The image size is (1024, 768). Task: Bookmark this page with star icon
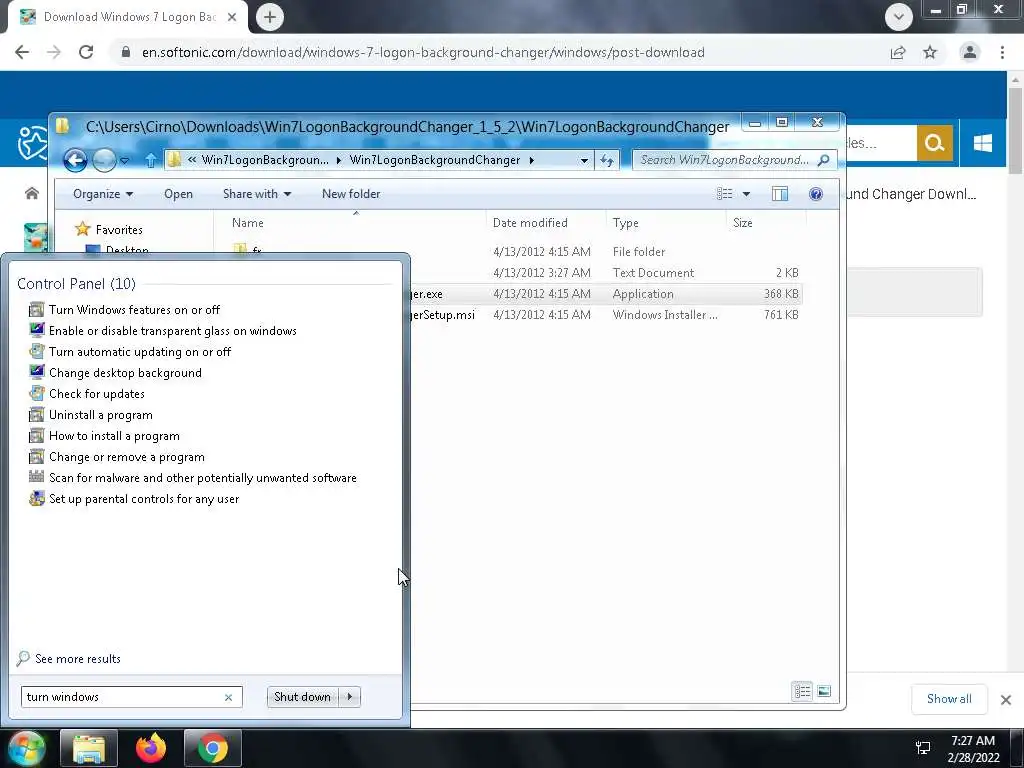point(930,52)
